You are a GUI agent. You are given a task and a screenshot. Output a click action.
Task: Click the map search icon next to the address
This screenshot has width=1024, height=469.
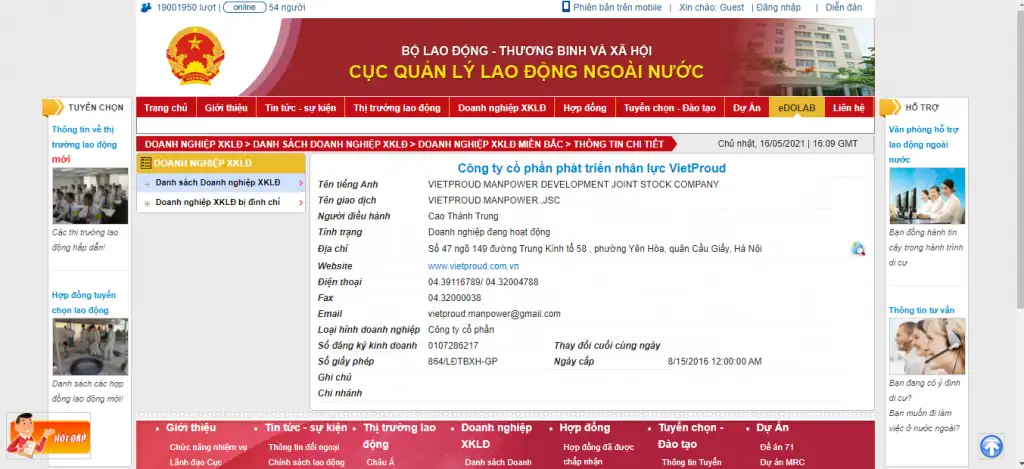(x=857, y=248)
